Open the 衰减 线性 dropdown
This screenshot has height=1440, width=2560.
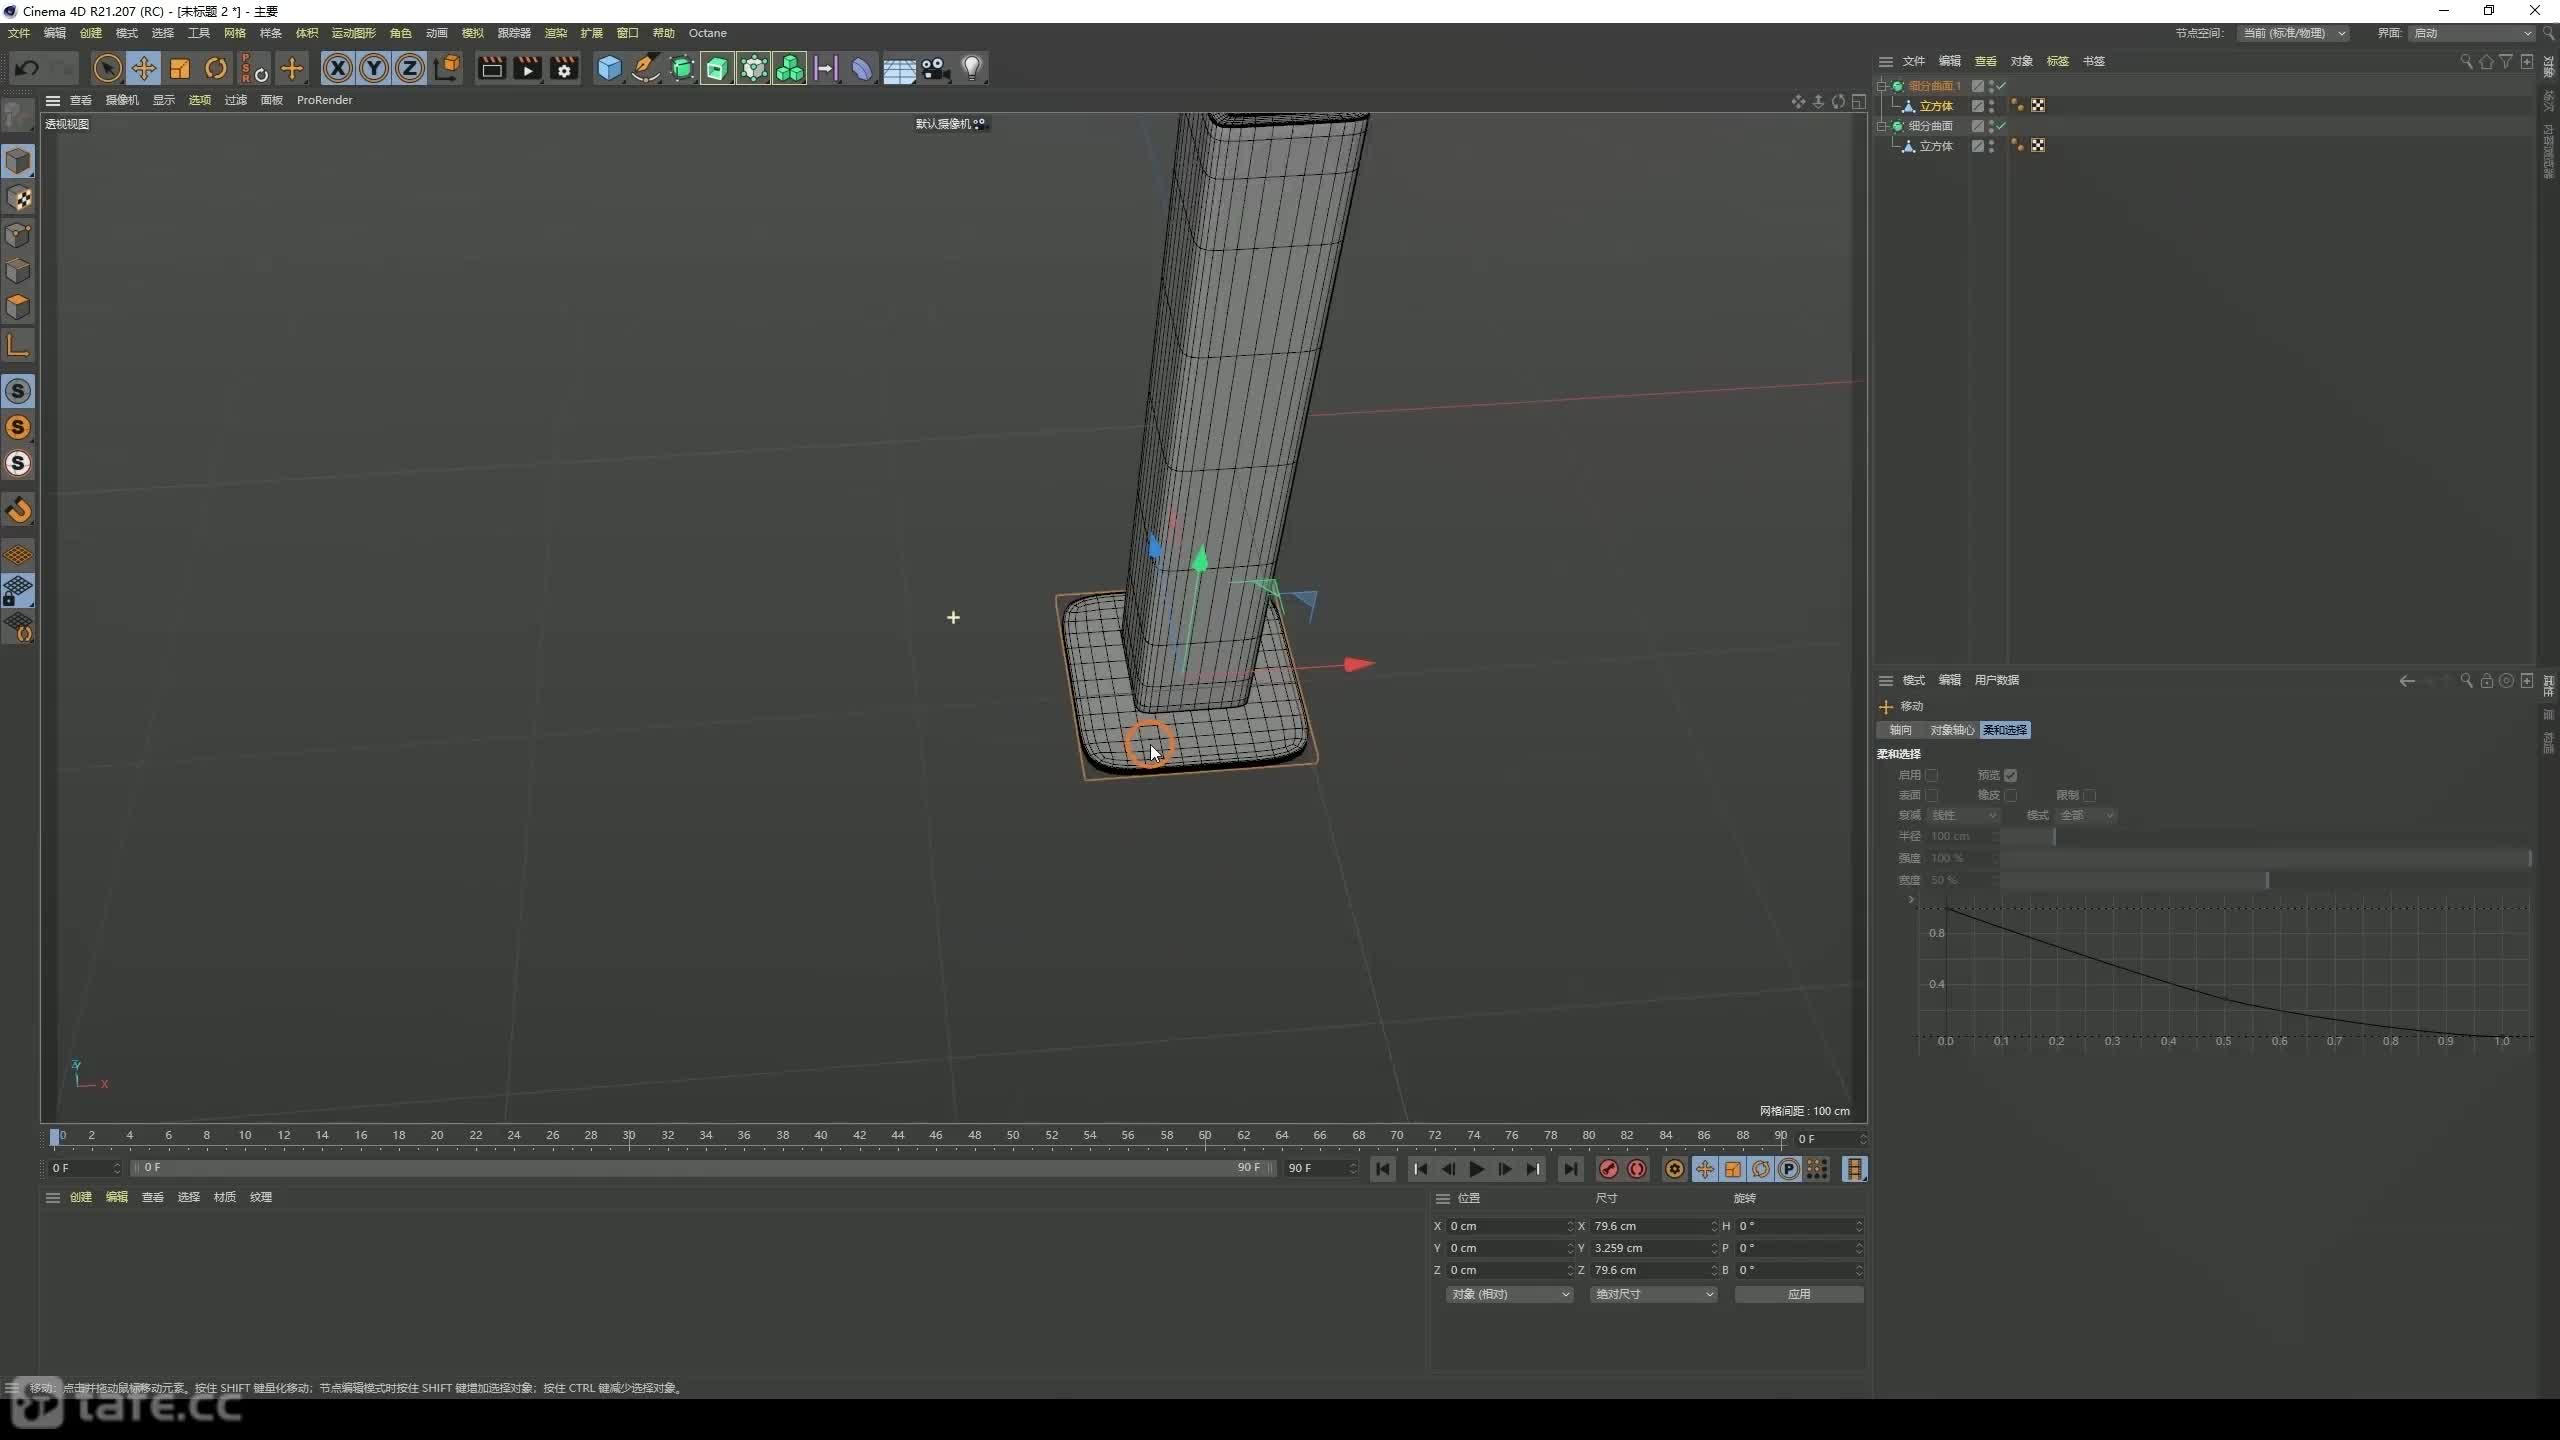click(x=1963, y=815)
